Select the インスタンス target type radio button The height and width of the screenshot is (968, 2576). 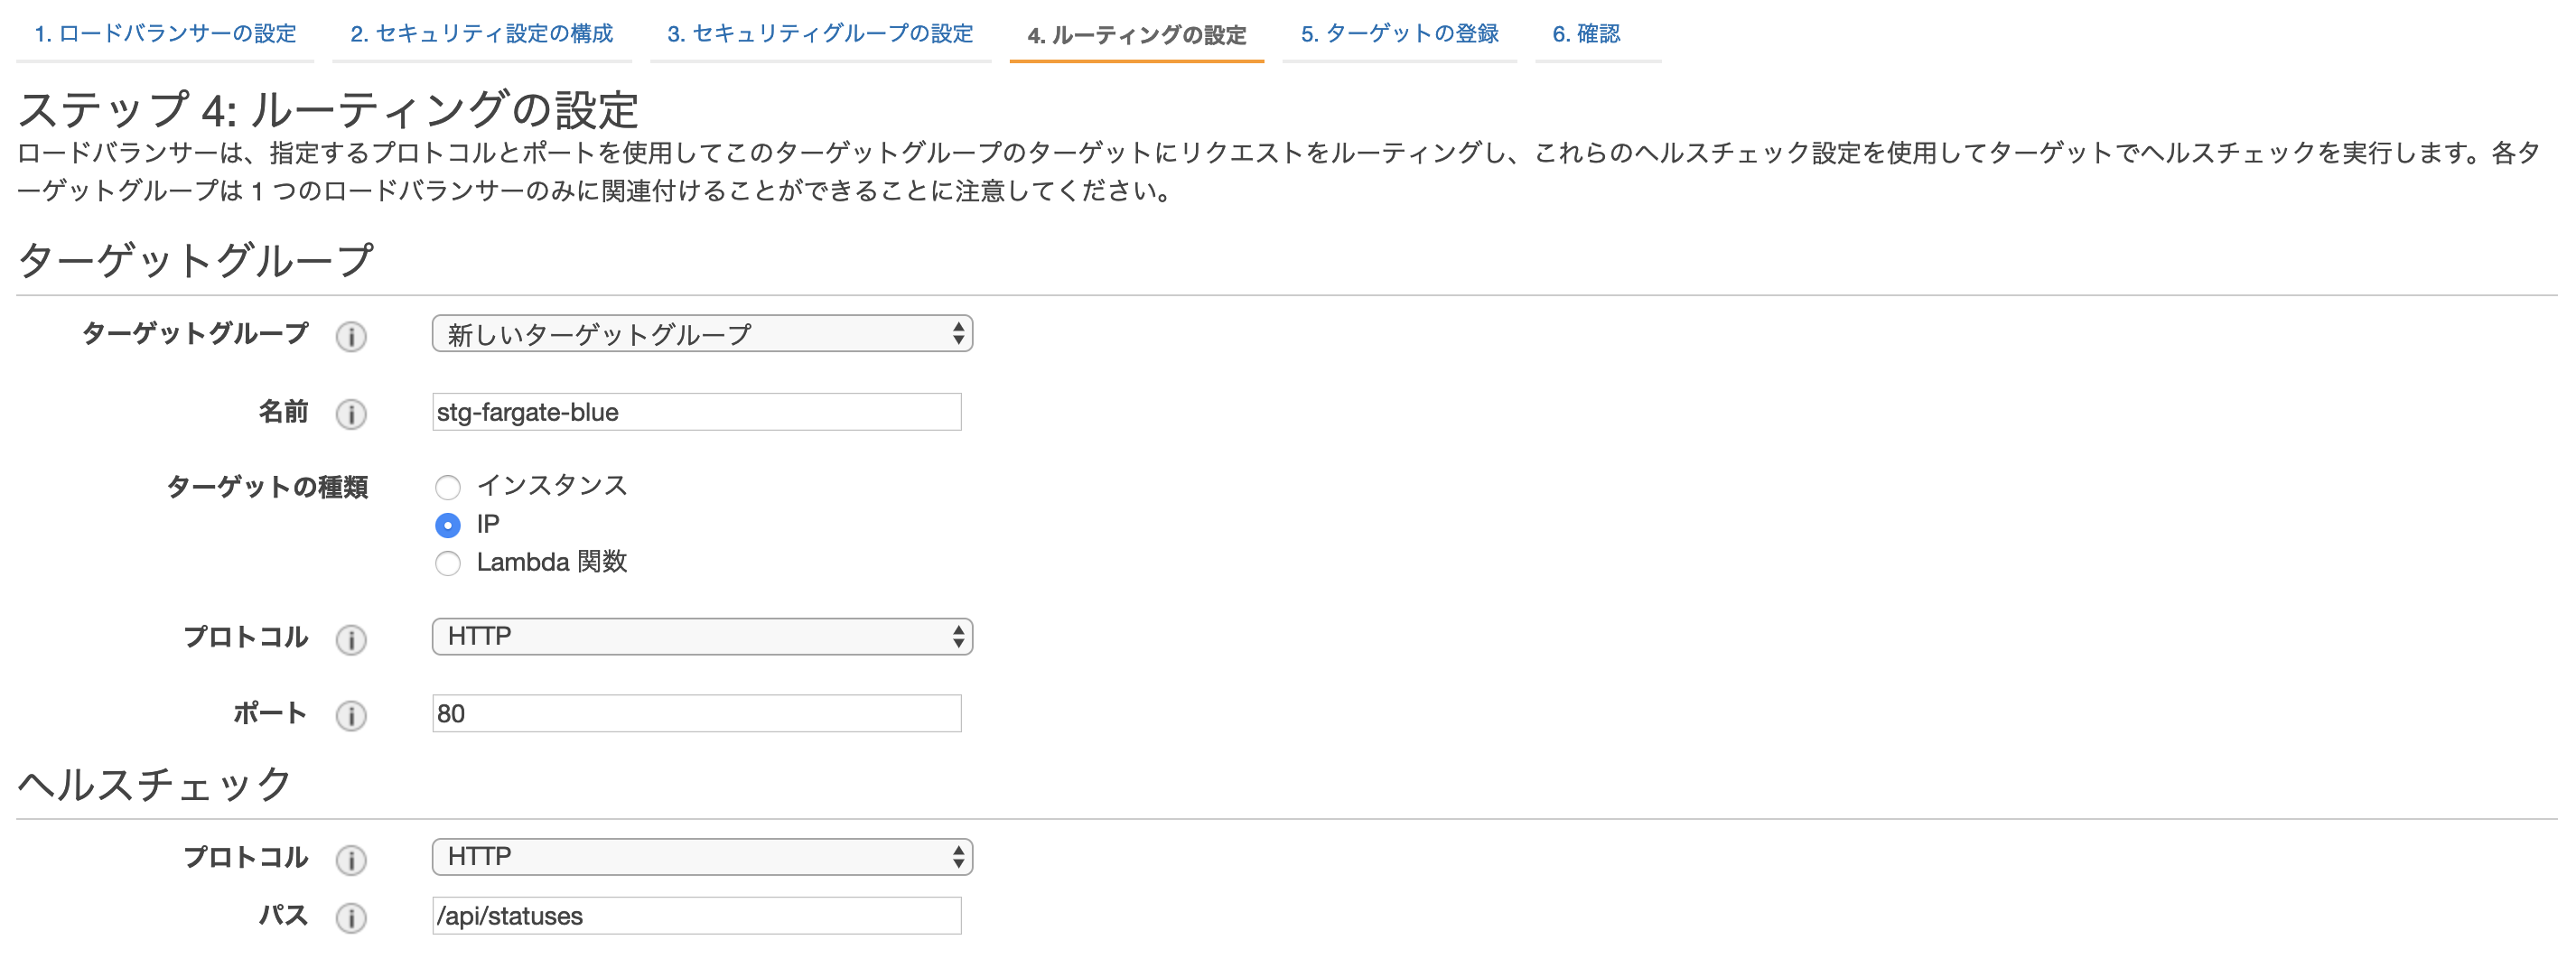448,487
